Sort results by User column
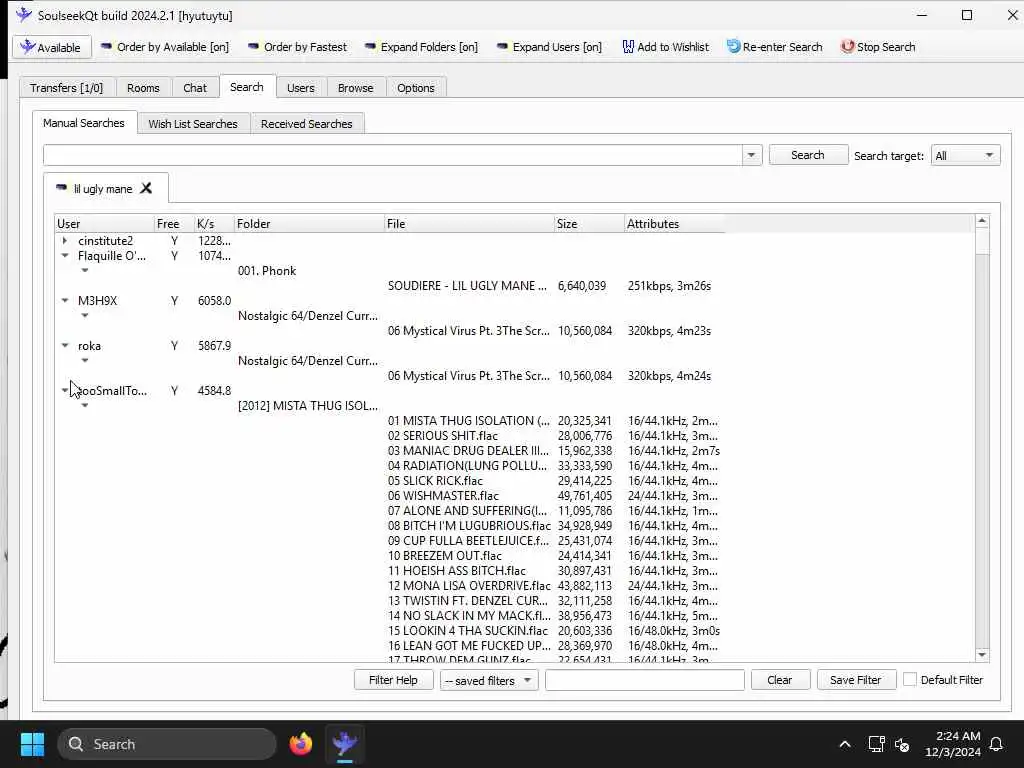This screenshot has width=1024, height=768. pyautogui.click(x=104, y=223)
